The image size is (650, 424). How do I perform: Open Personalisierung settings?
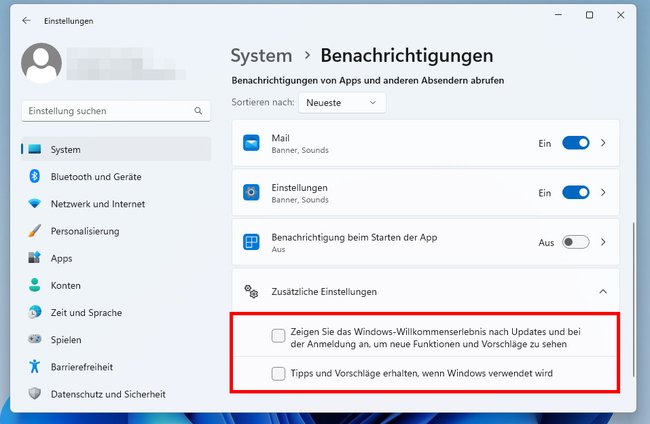pos(116,231)
